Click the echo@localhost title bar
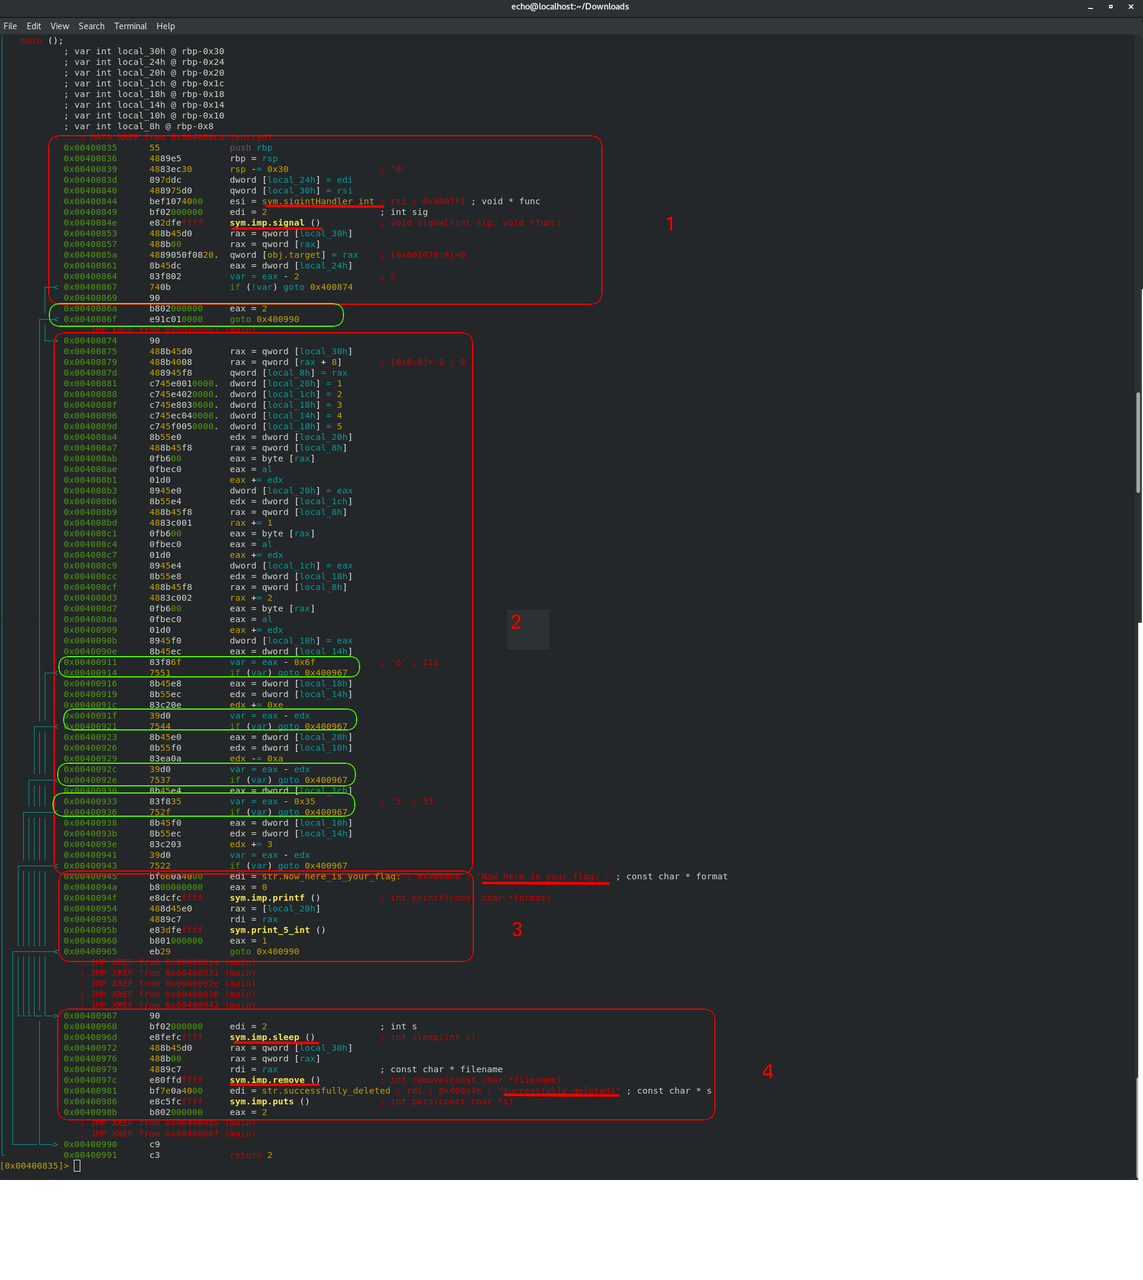 pyautogui.click(x=570, y=6)
